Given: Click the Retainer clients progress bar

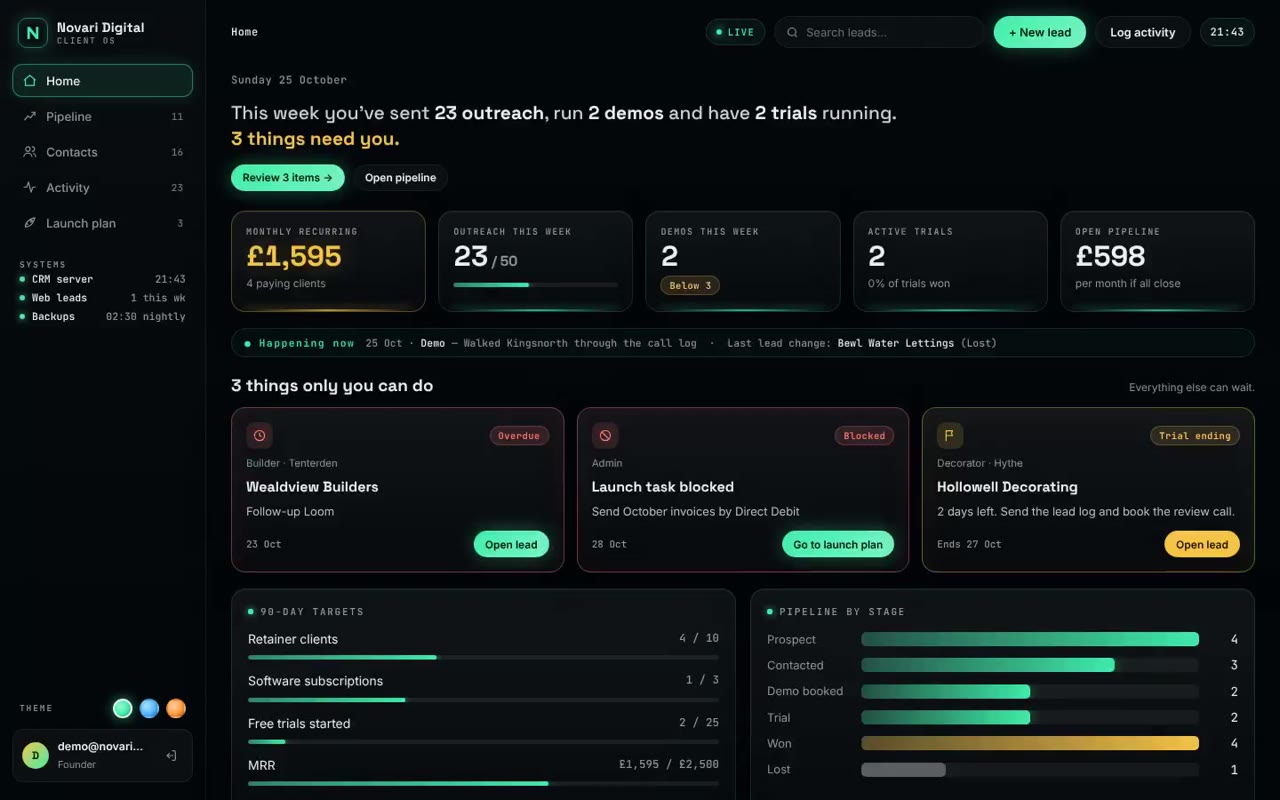Looking at the screenshot, I should coord(483,657).
